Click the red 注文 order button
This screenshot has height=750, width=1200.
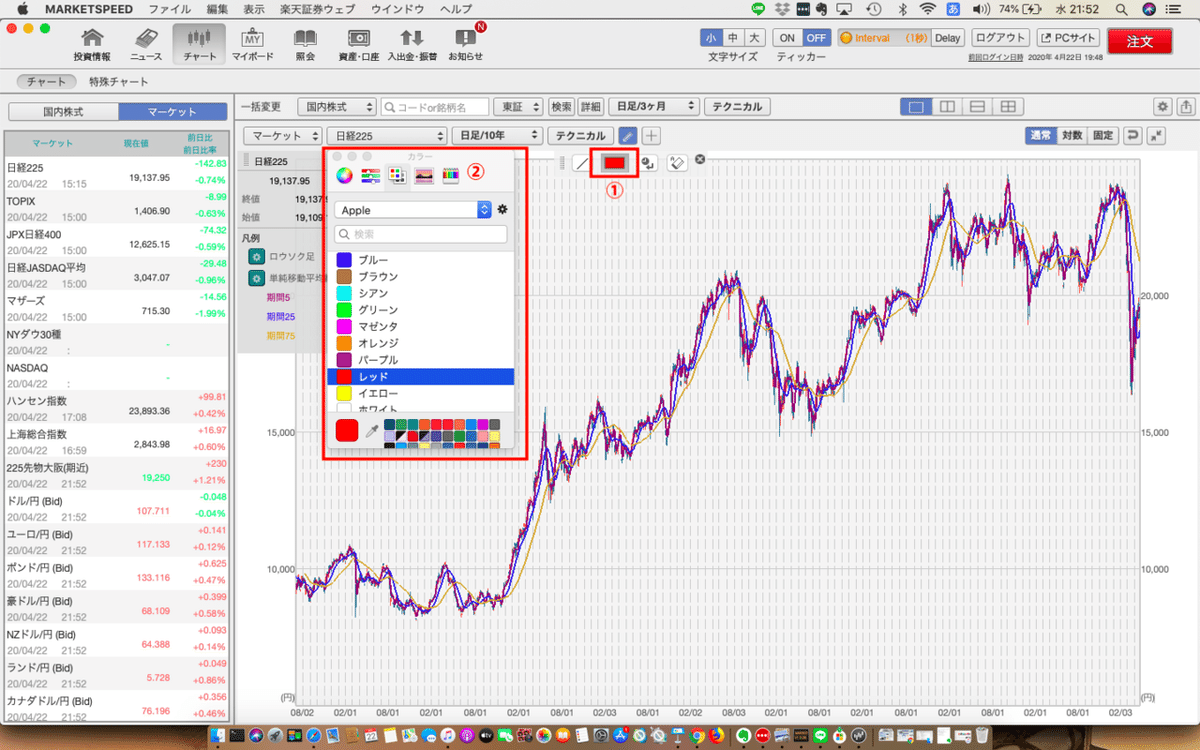coord(1140,41)
